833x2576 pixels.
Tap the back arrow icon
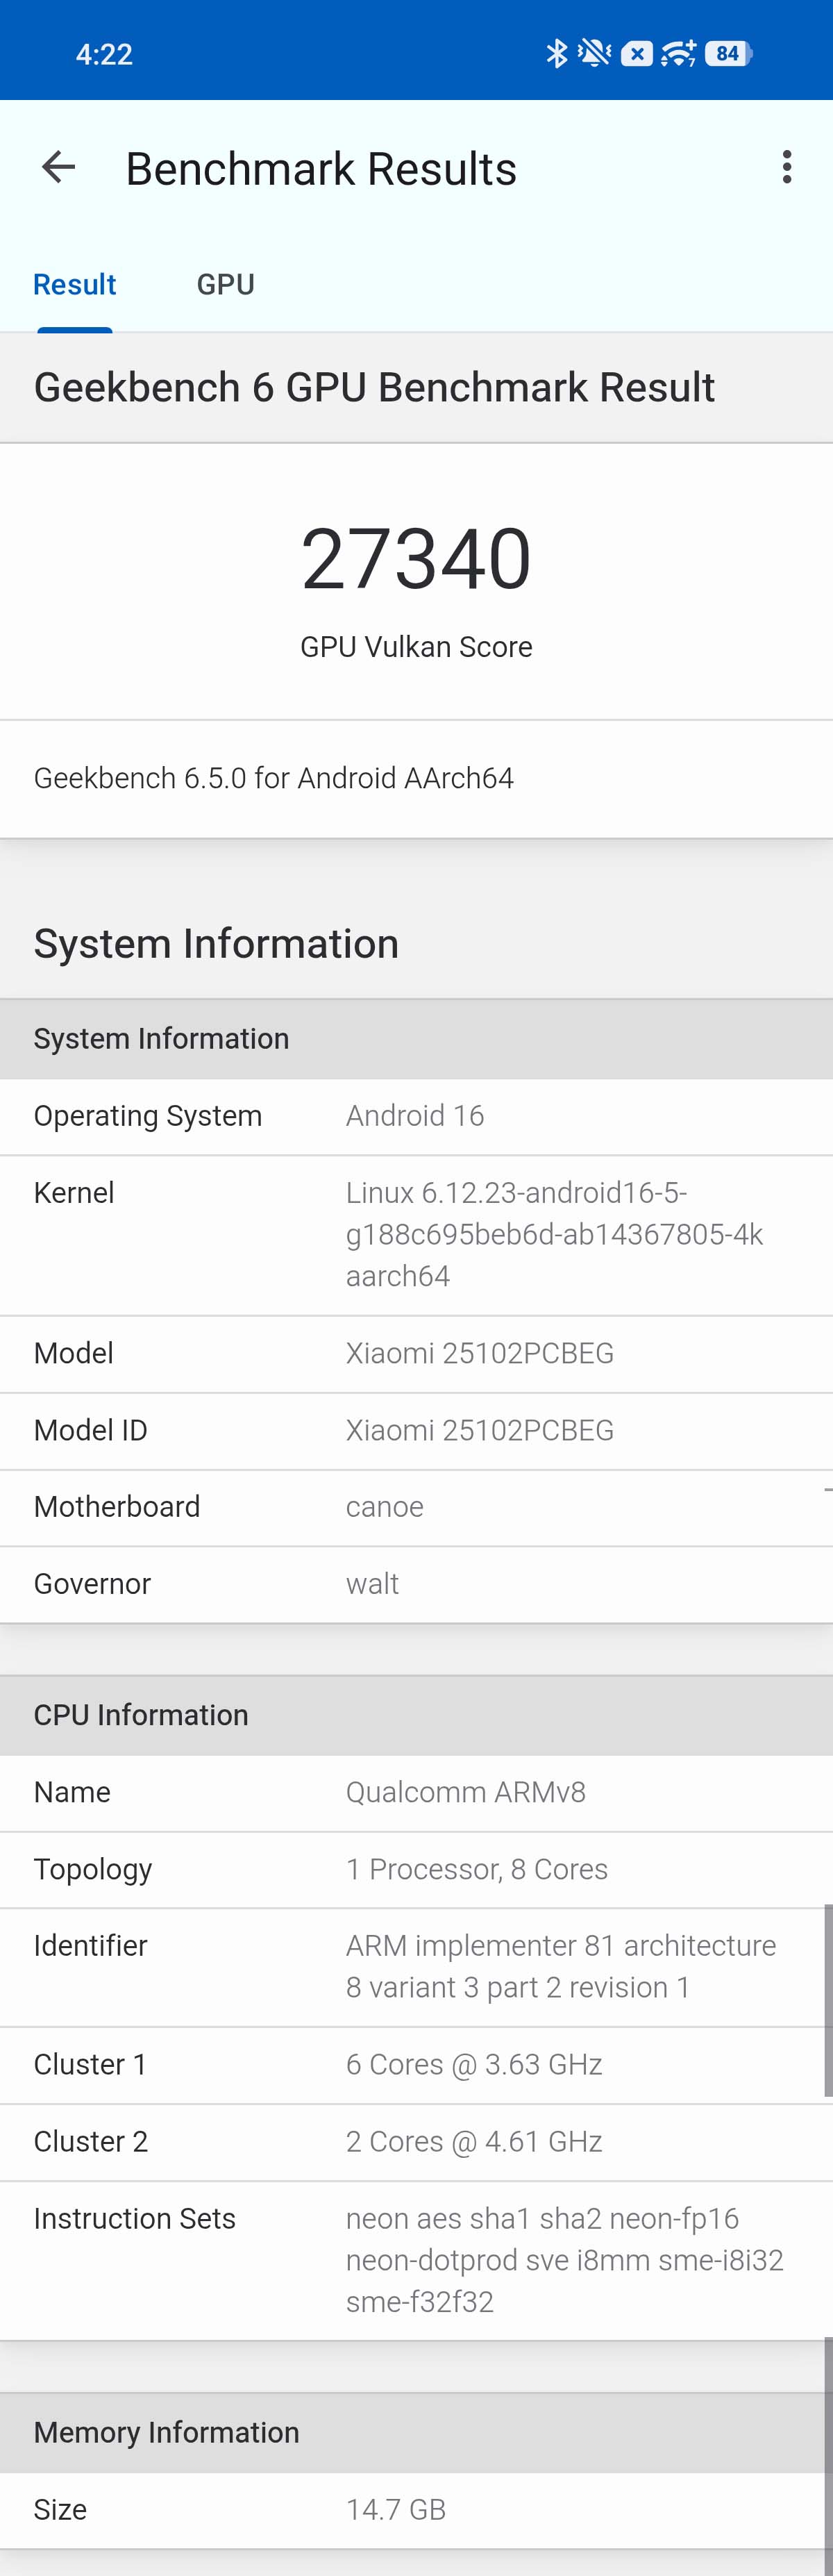tap(59, 167)
